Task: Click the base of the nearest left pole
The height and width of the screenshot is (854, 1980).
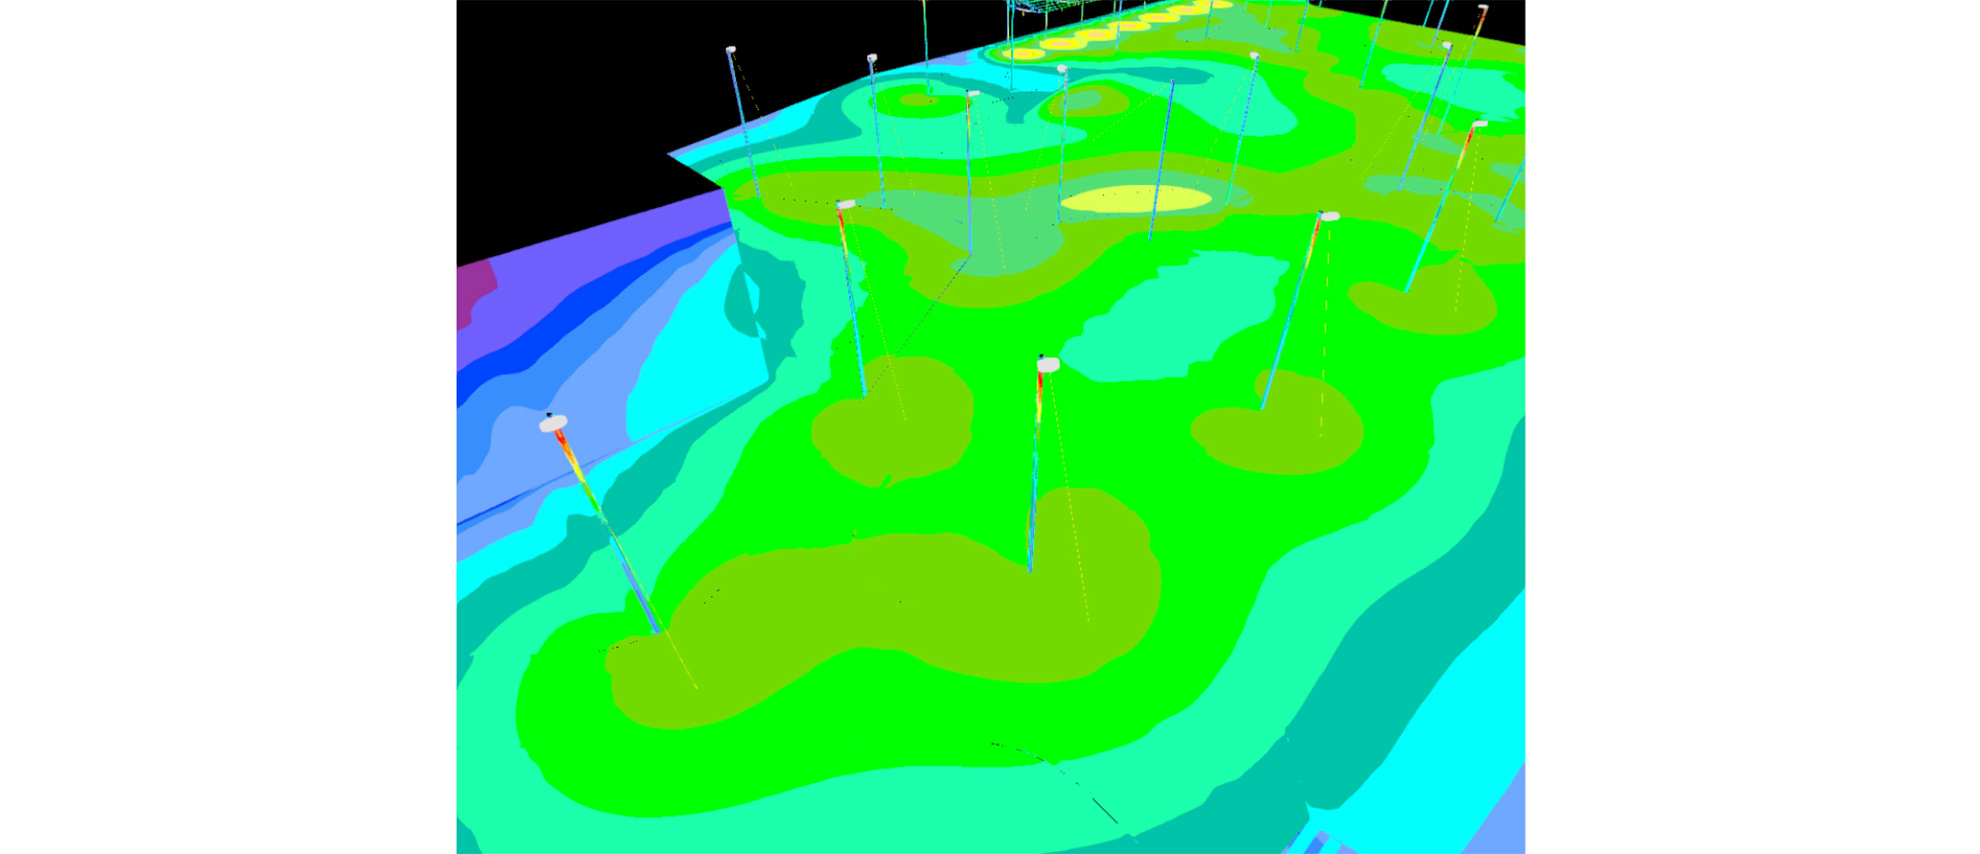Action: click(x=657, y=632)
